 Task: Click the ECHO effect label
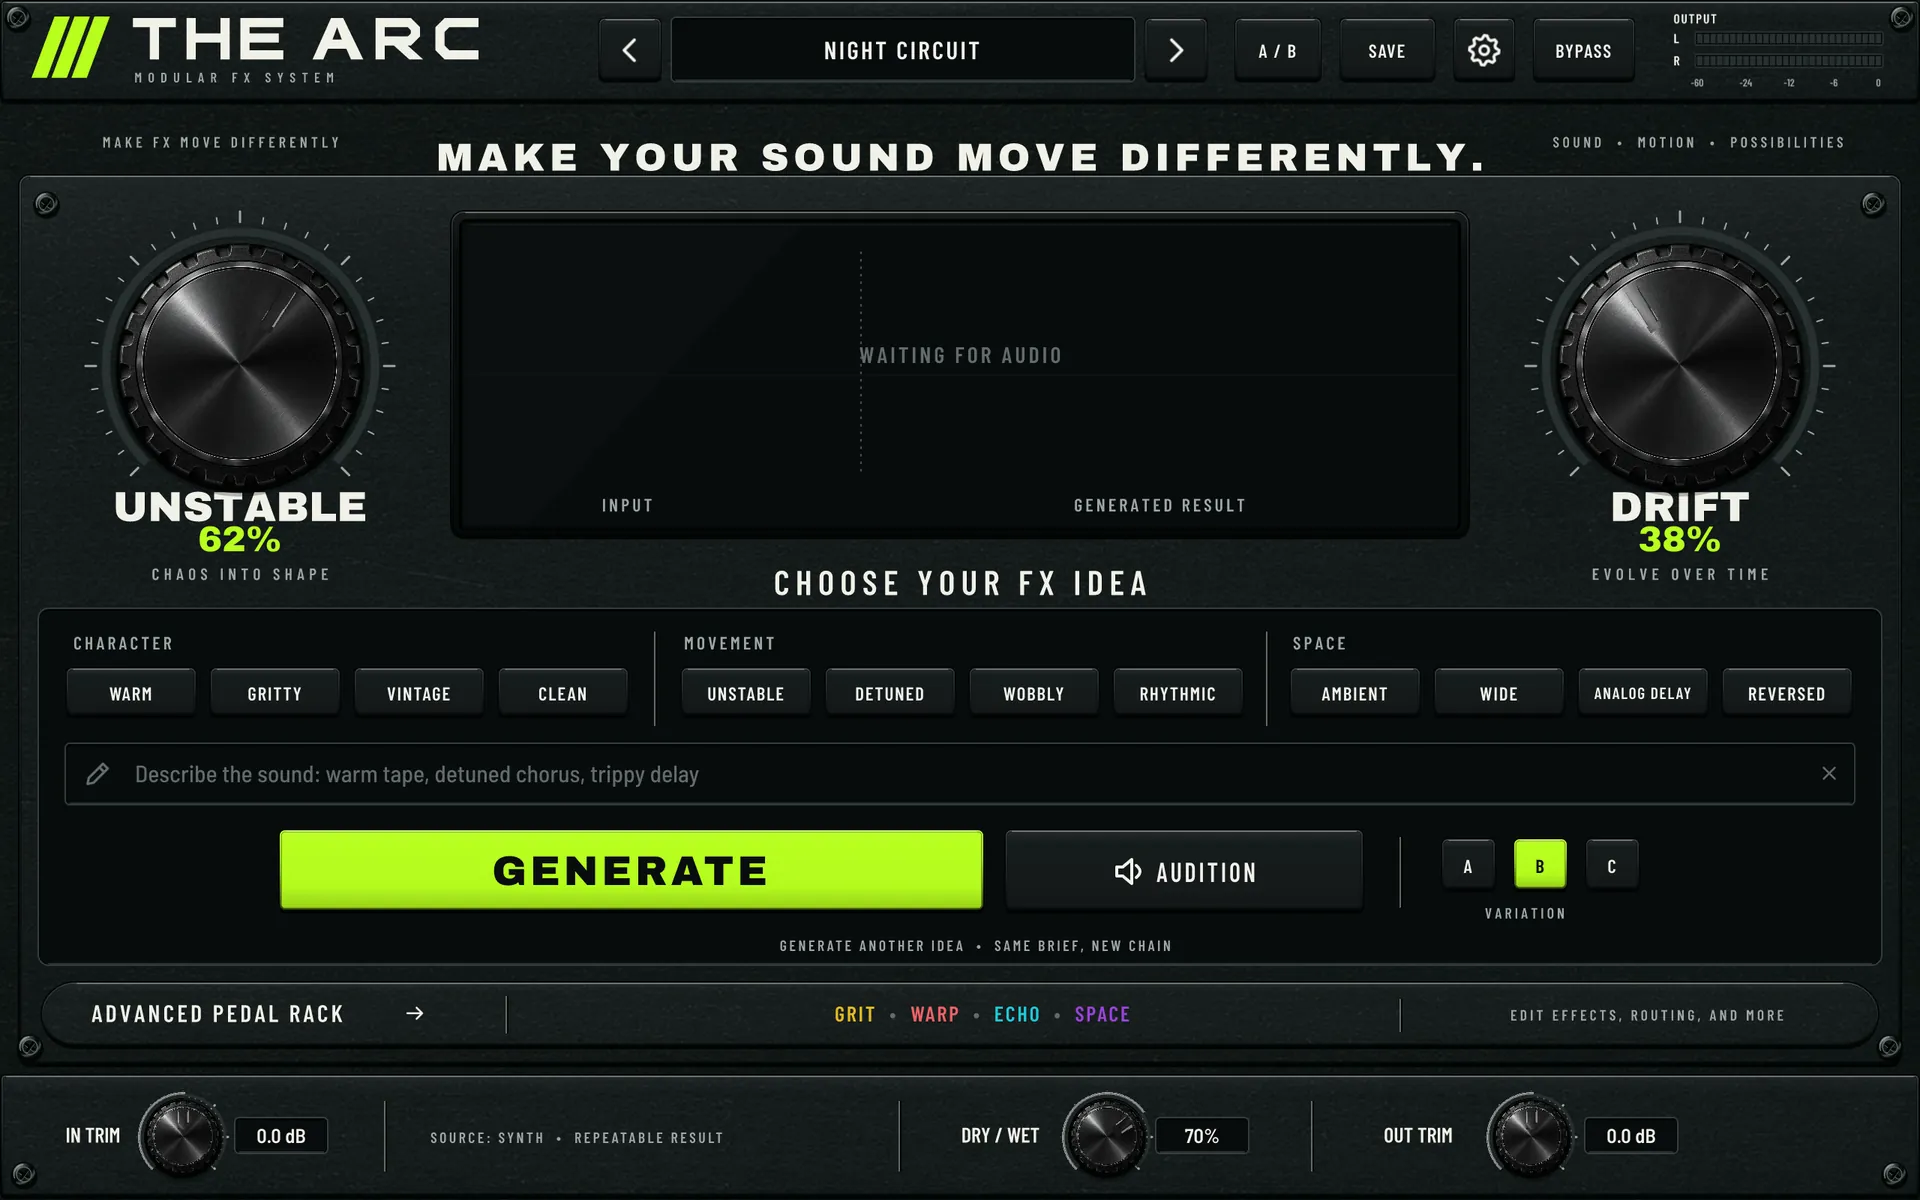1017,1014
